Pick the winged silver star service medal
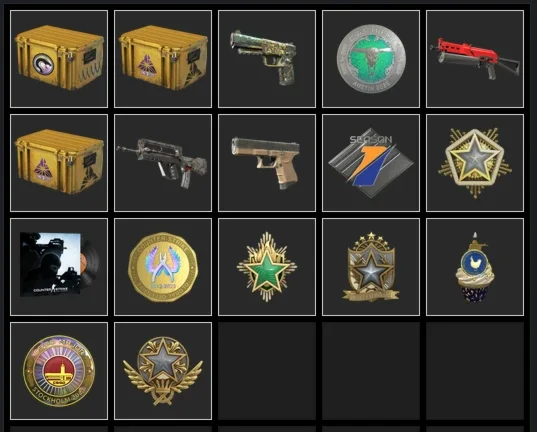Screen dimensions: 537x432 click(x=163, y=371)
